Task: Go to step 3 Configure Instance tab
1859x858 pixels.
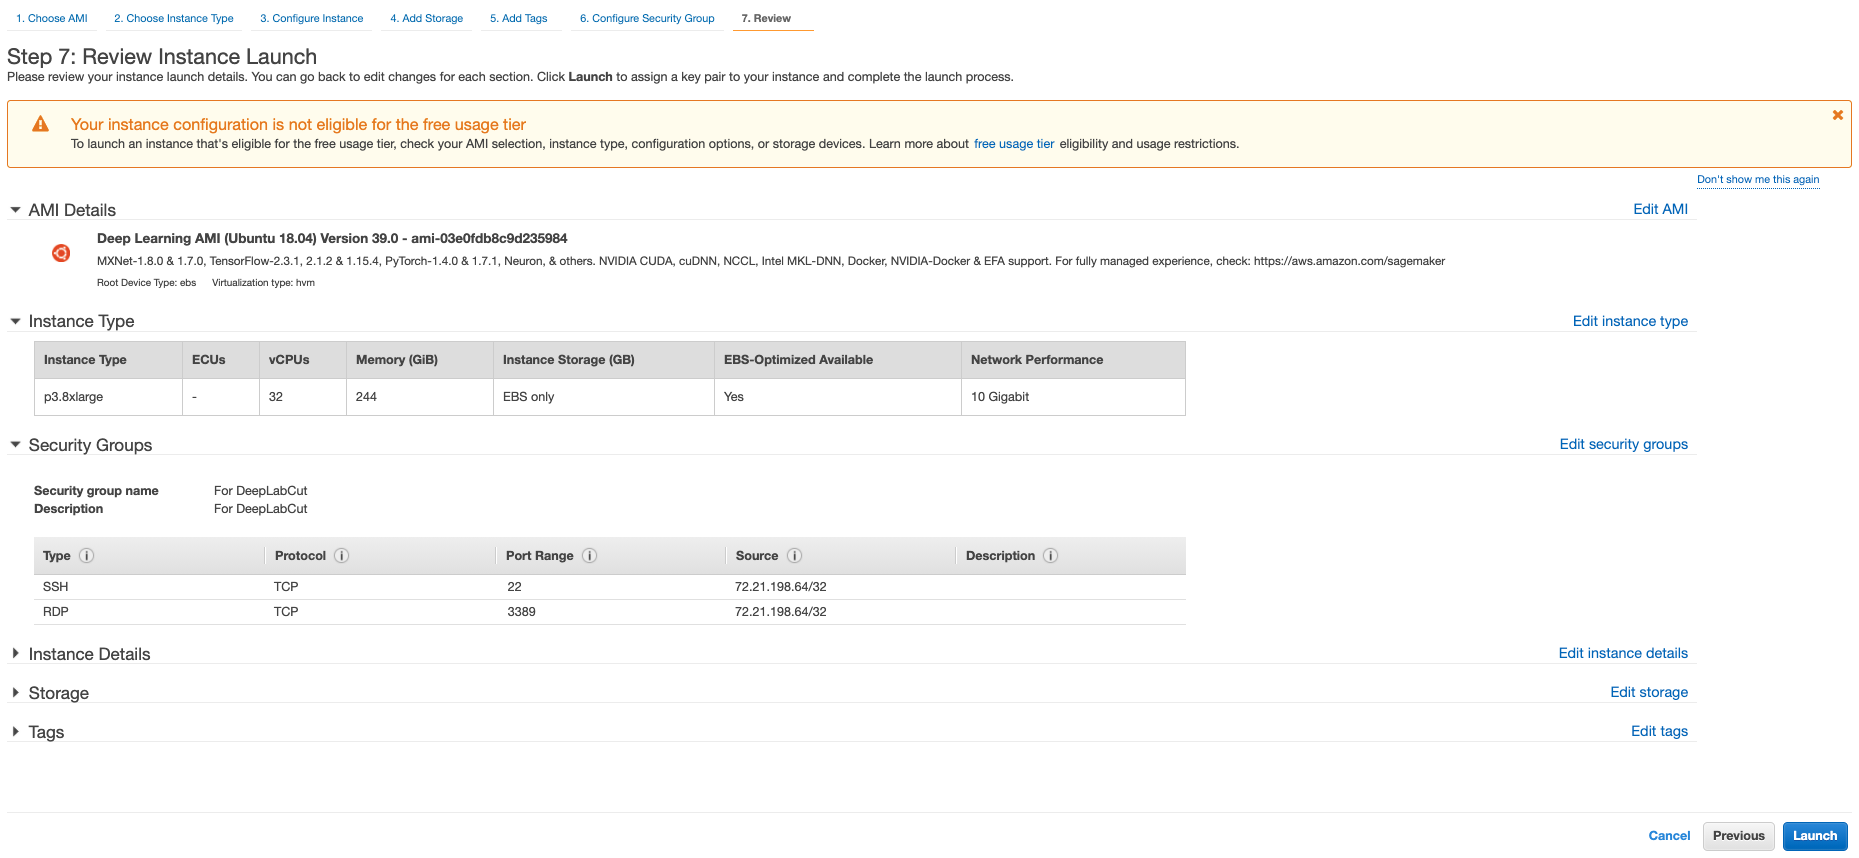Action: click(312, 18)
